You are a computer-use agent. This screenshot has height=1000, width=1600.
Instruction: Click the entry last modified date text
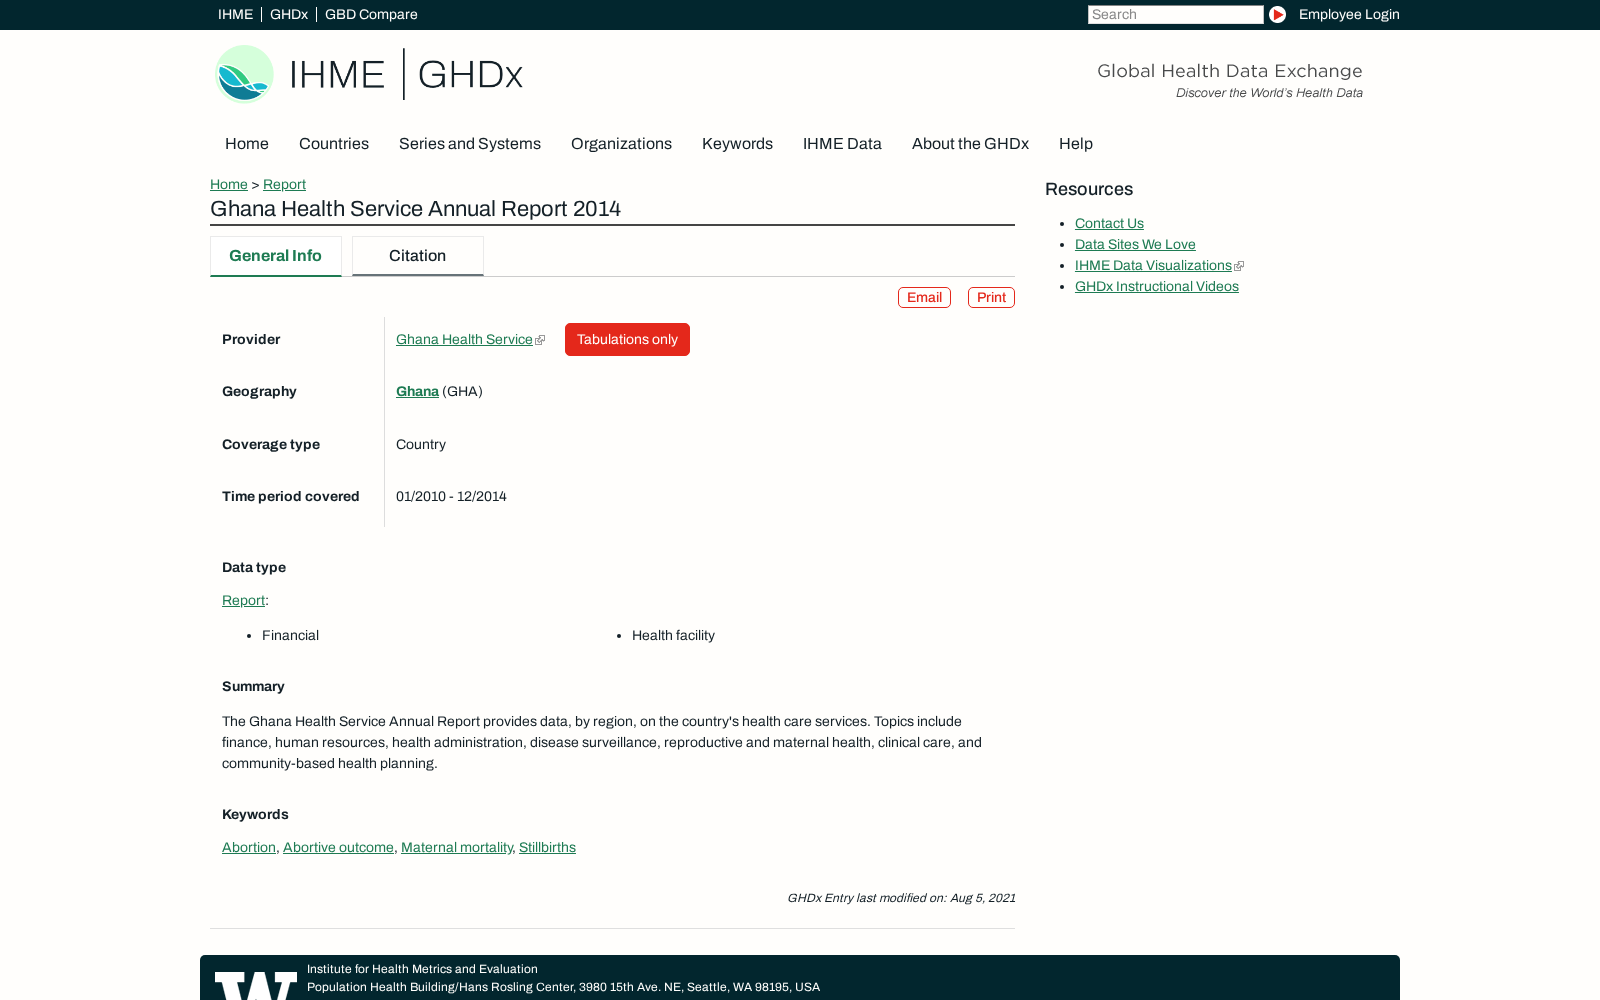(x=901, y=898)
